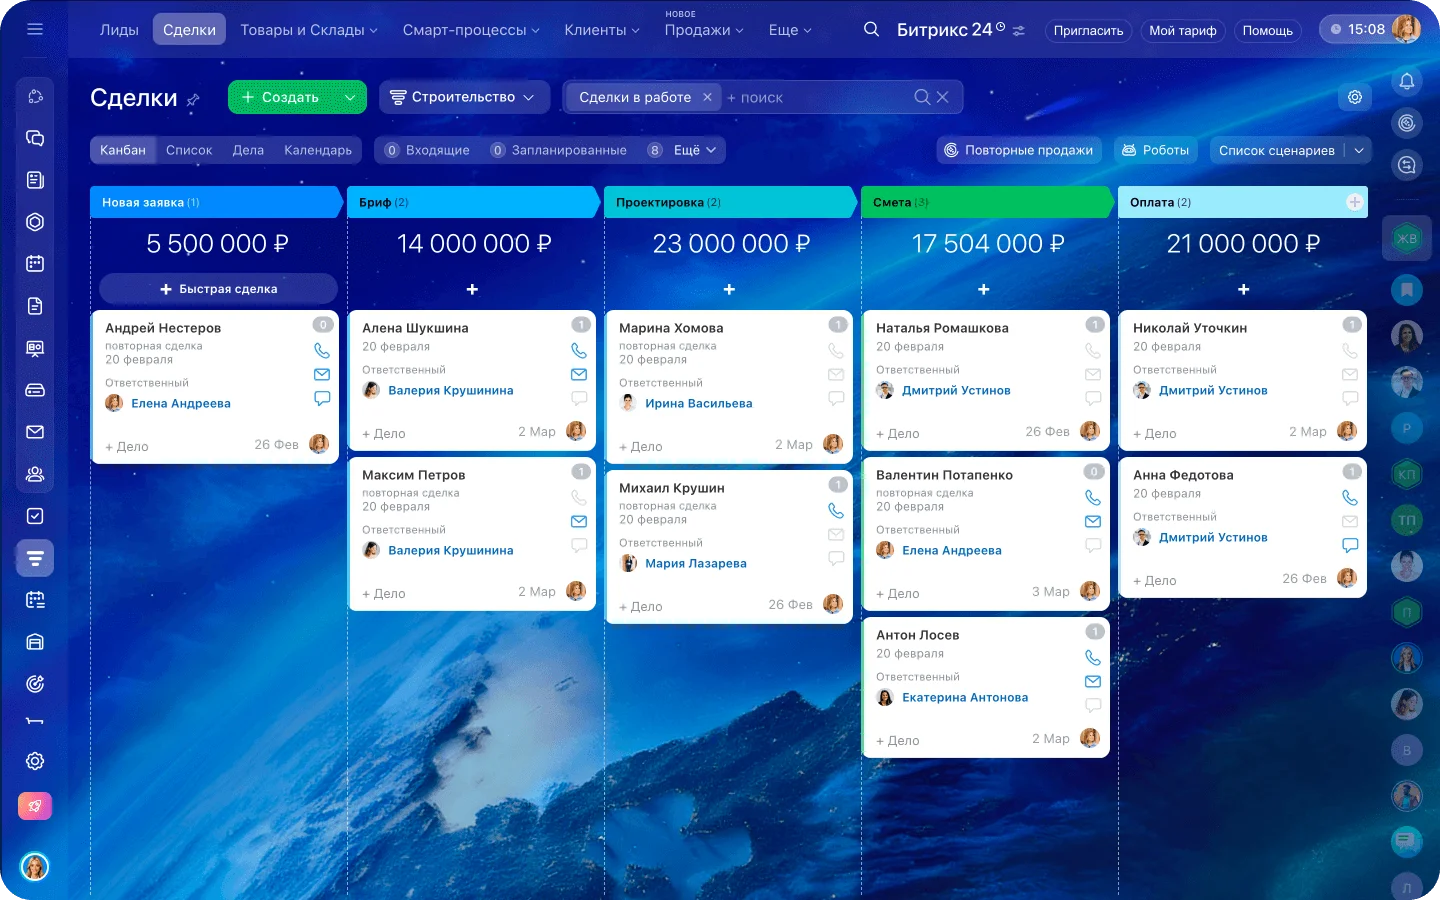1440x900 pixels.
Task: Clear the search field with X
Action: click(942, 97)
